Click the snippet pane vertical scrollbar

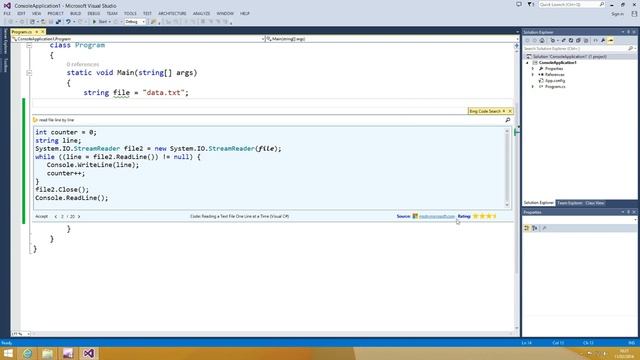click(x=507, y=168)
